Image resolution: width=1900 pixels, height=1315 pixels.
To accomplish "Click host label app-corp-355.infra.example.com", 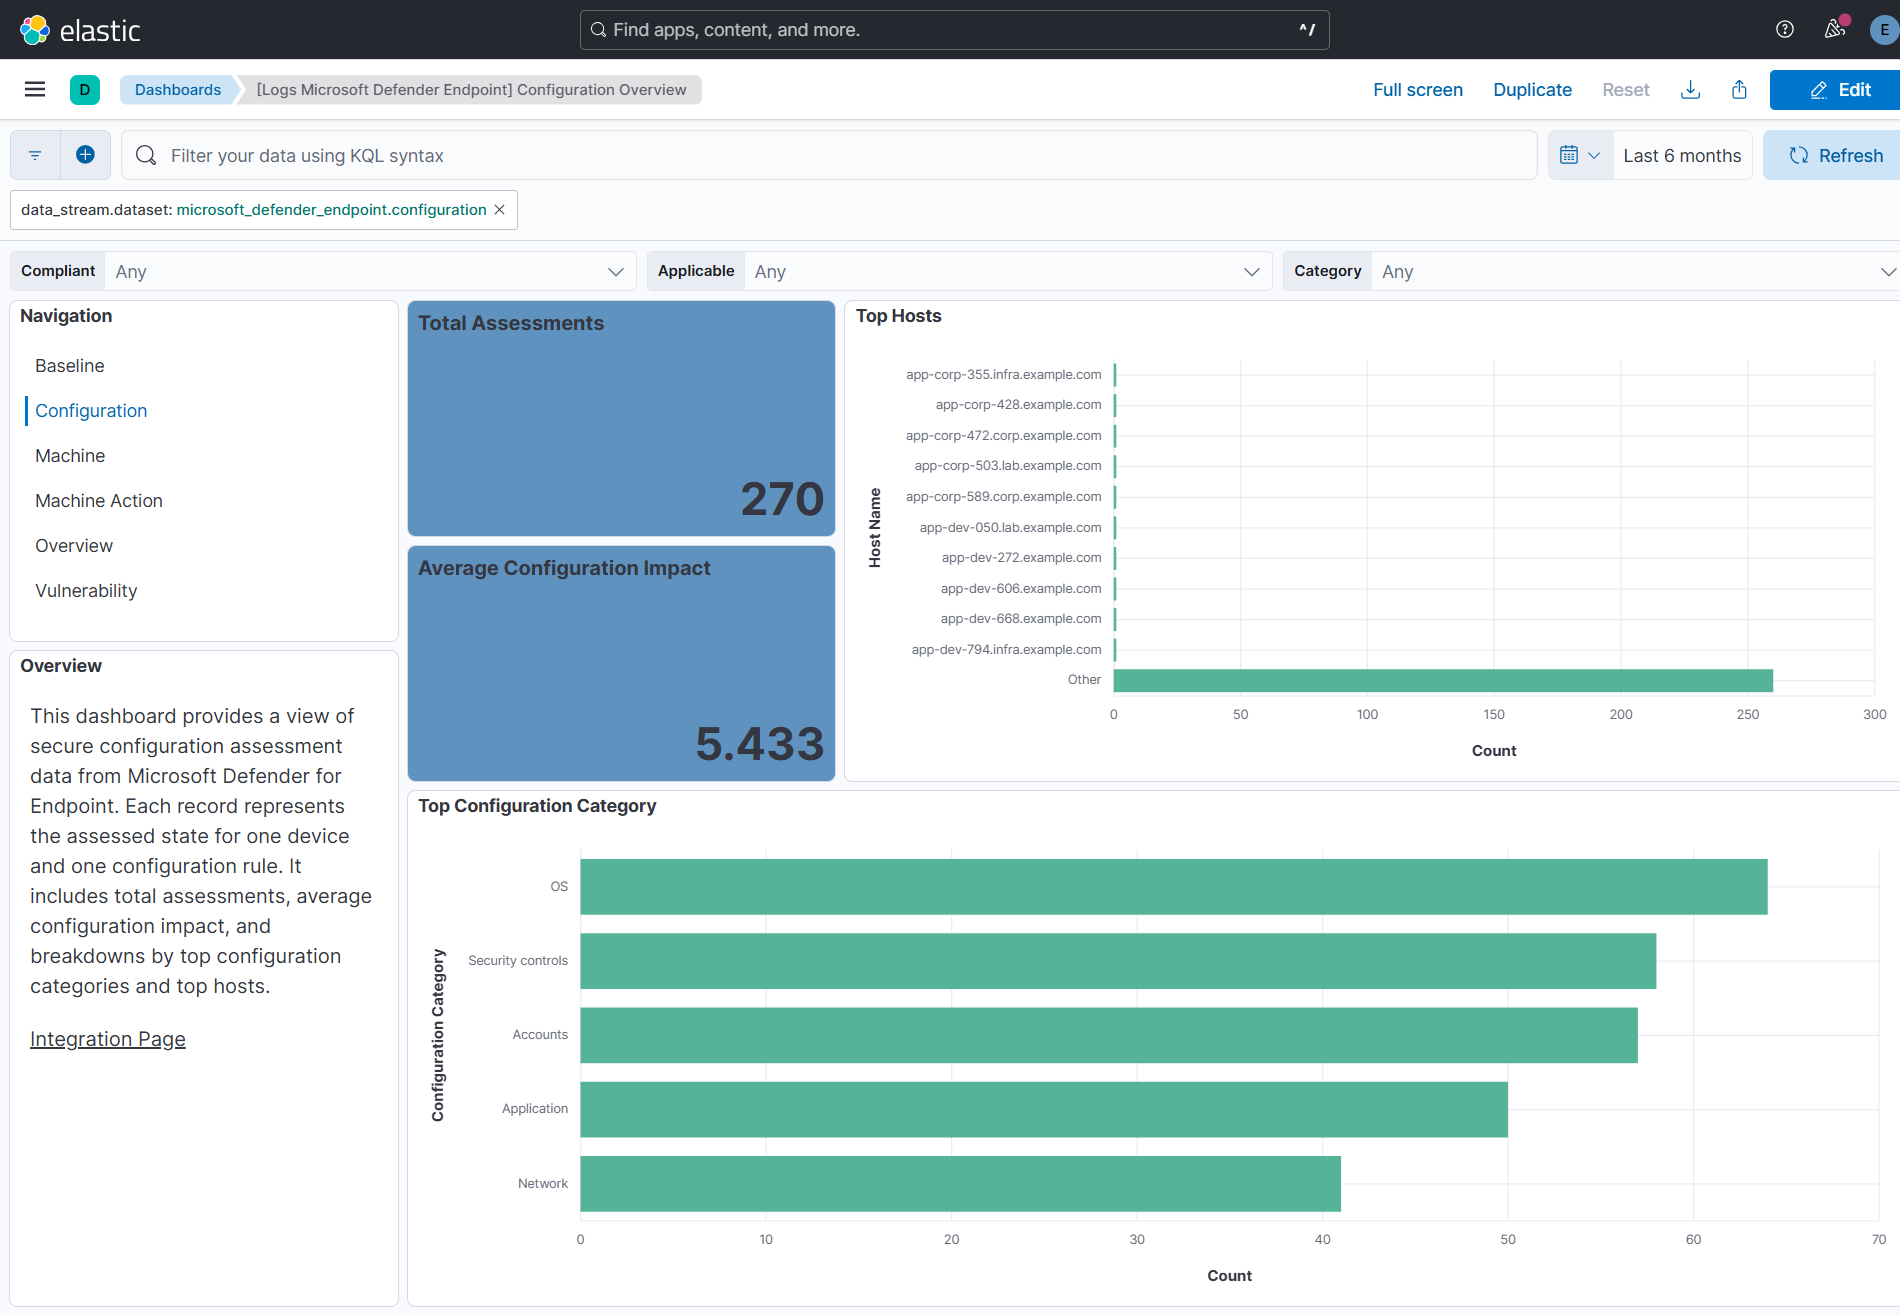I will pos(1003,375).
